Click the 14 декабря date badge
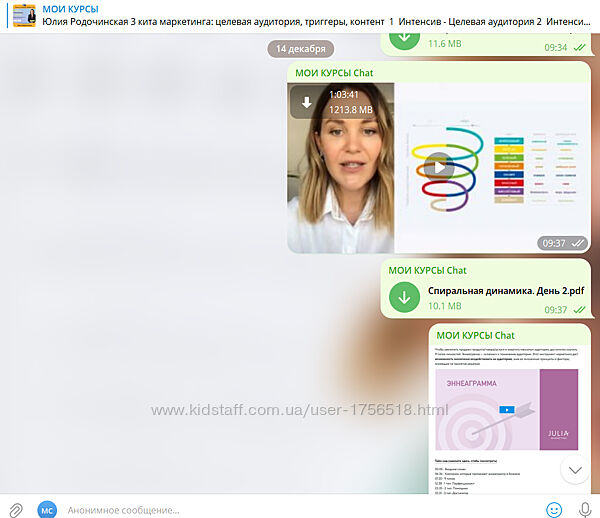This screenshot has width=600, height=518. pos(300,48)
